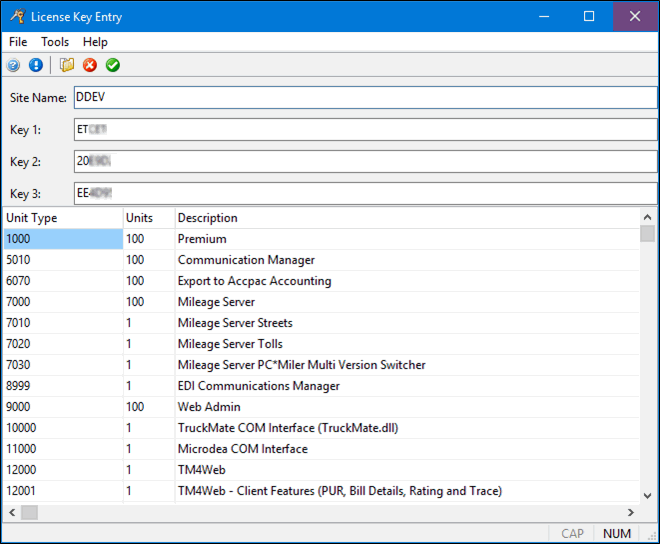Screen dimensions: 660x544
Task: Open the Tools menu
Action: tap(55, 42)
